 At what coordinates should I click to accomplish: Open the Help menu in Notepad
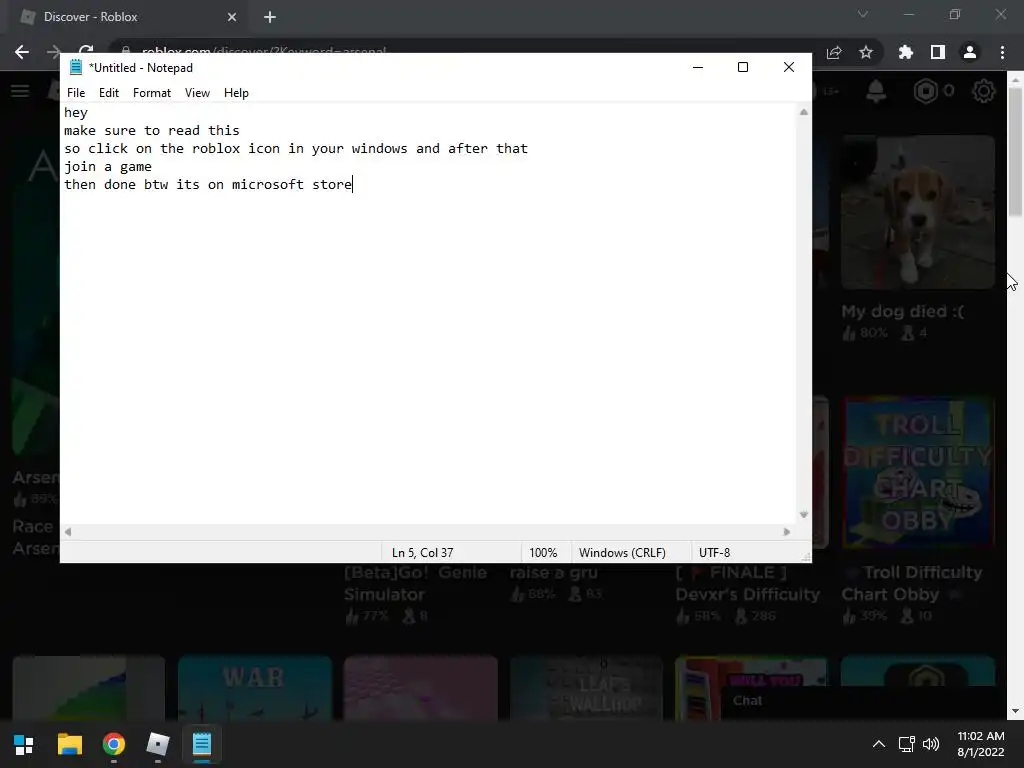click(236, 93)
